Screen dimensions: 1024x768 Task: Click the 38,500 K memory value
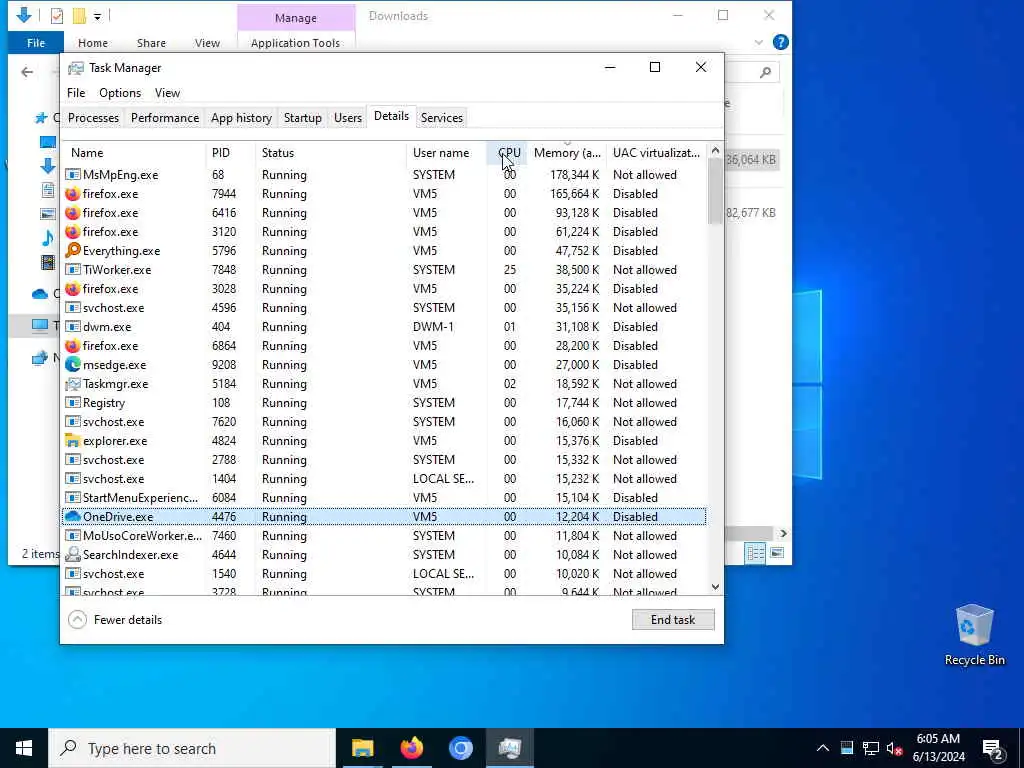click(x=577, y=270)
